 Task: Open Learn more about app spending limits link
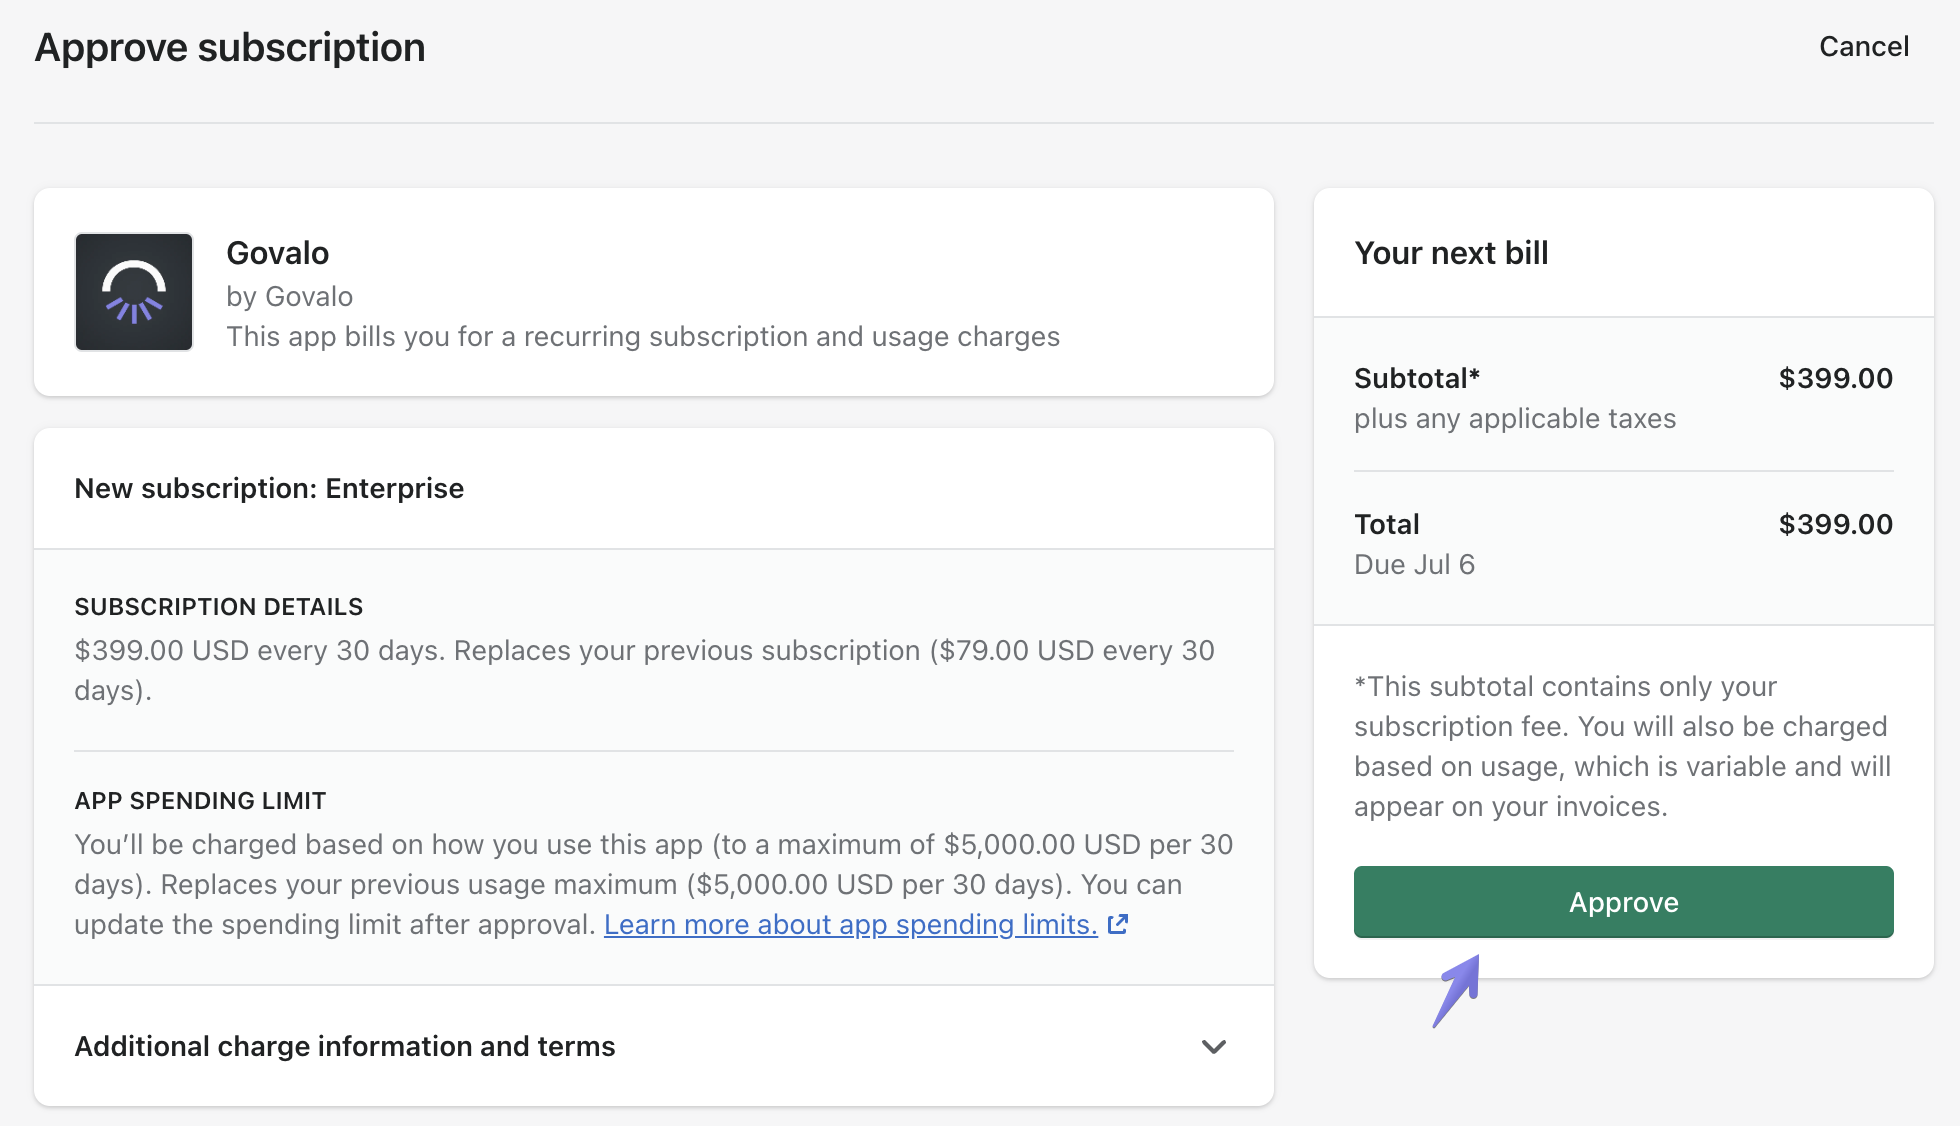(850, 924)
